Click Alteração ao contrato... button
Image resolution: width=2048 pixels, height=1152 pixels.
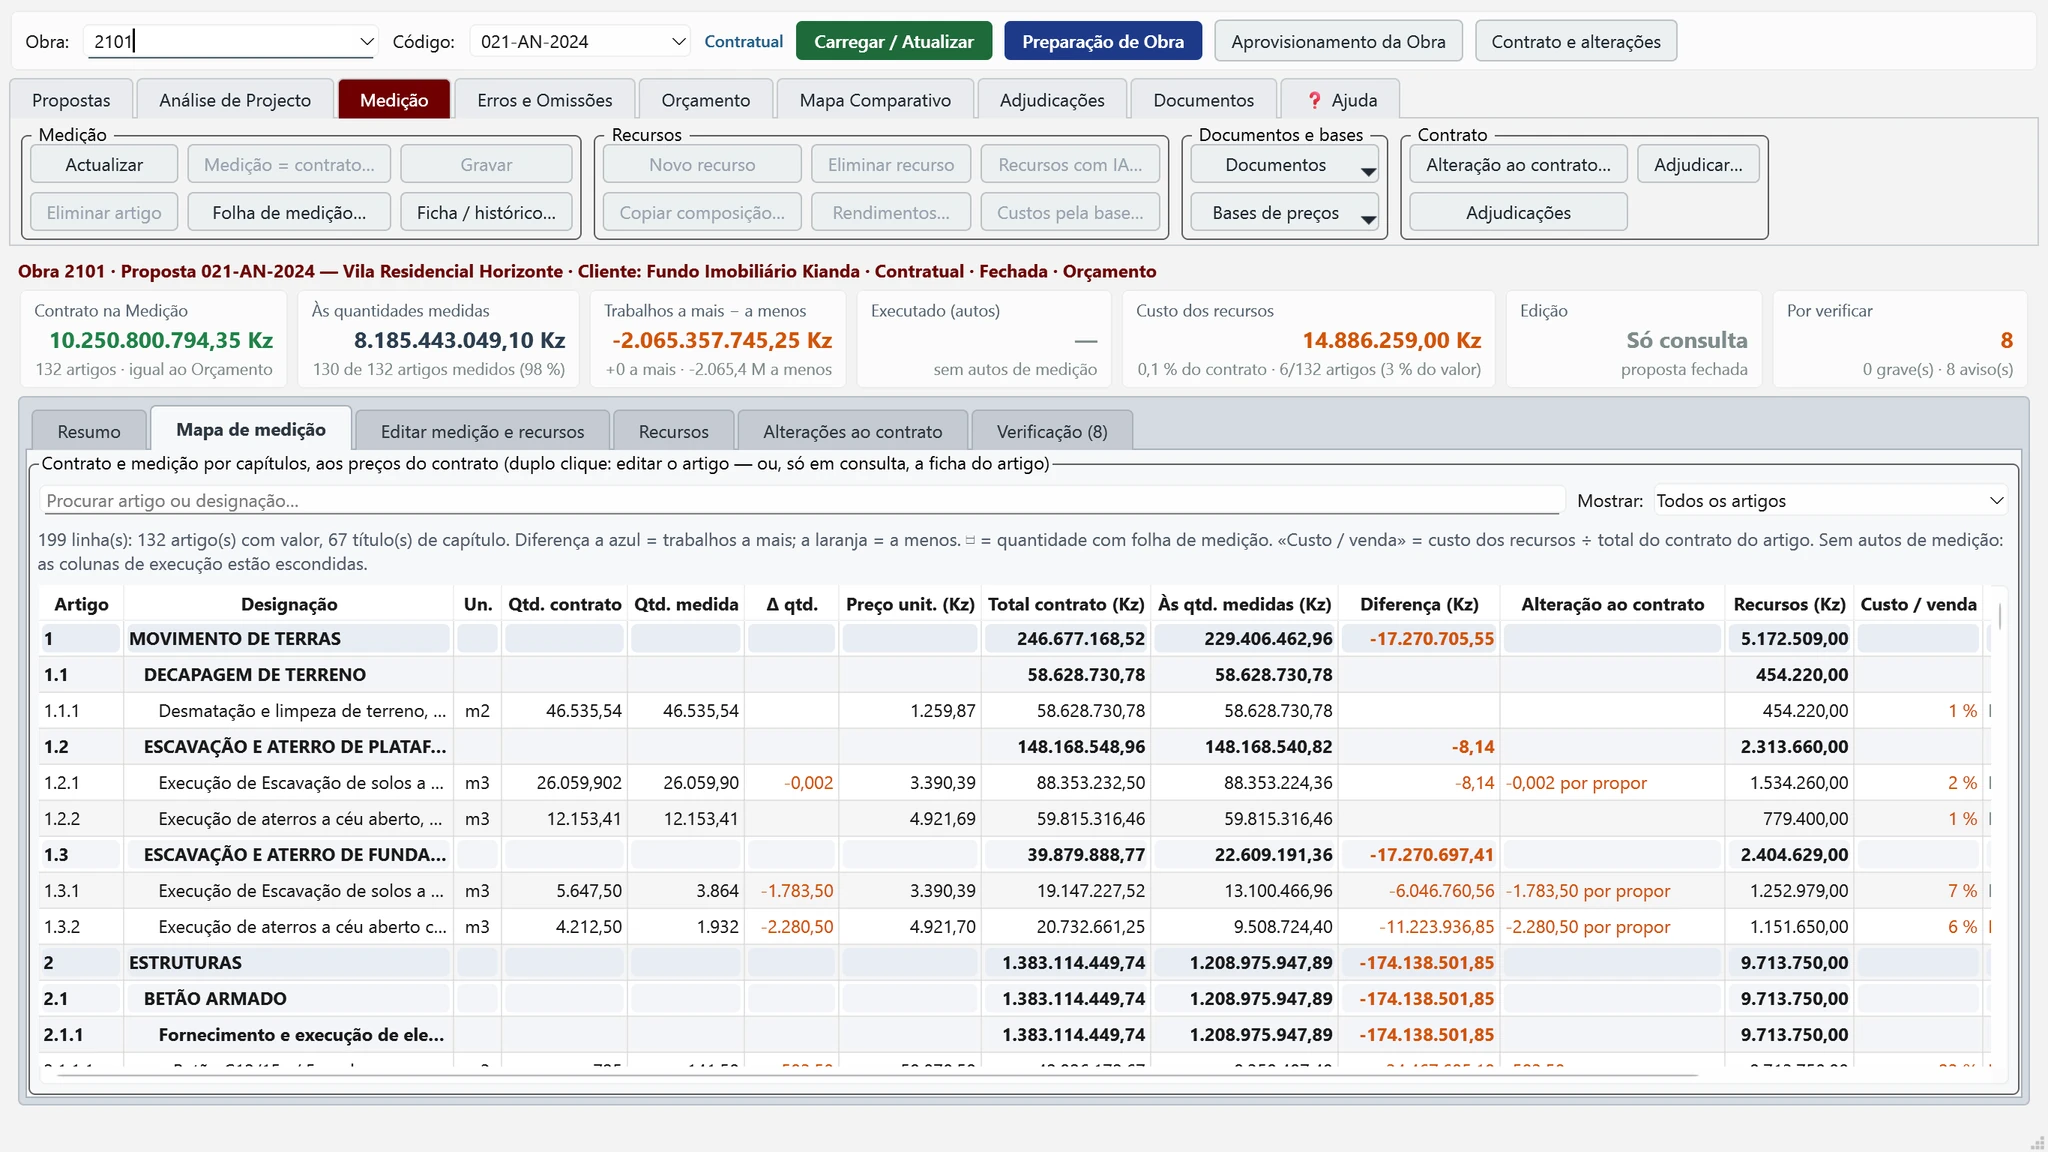[1518, 165]
